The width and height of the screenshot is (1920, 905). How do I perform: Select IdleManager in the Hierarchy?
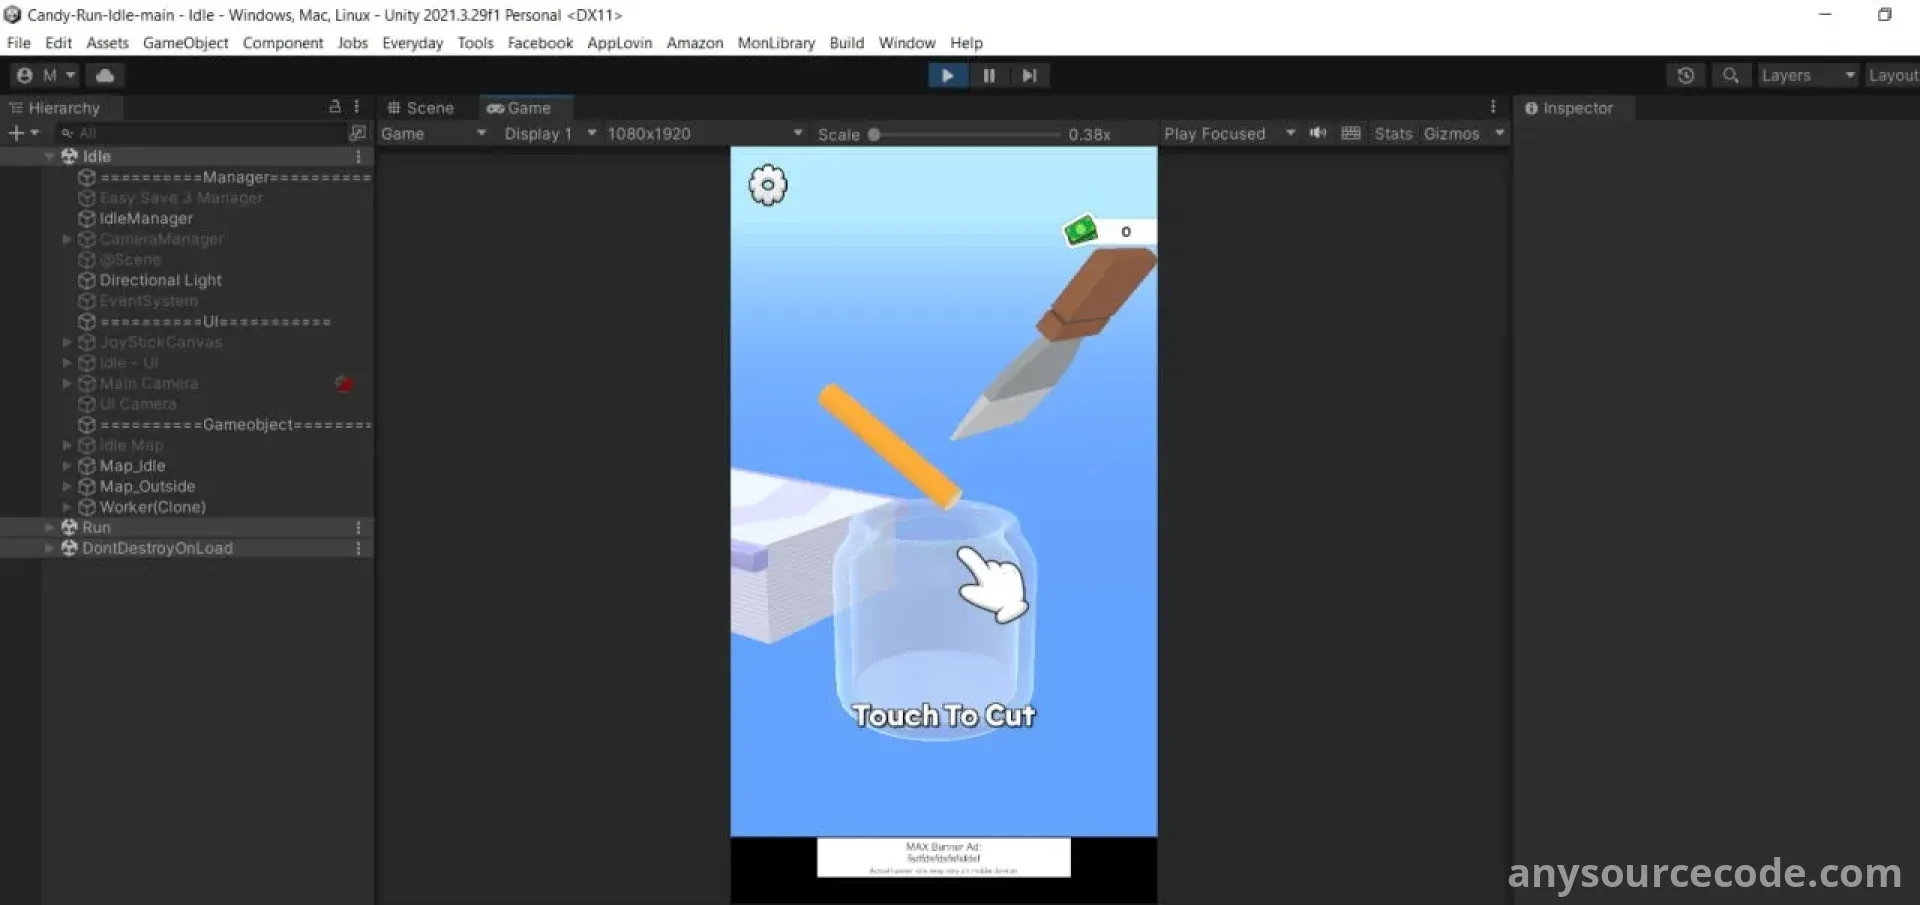[146, 219]
